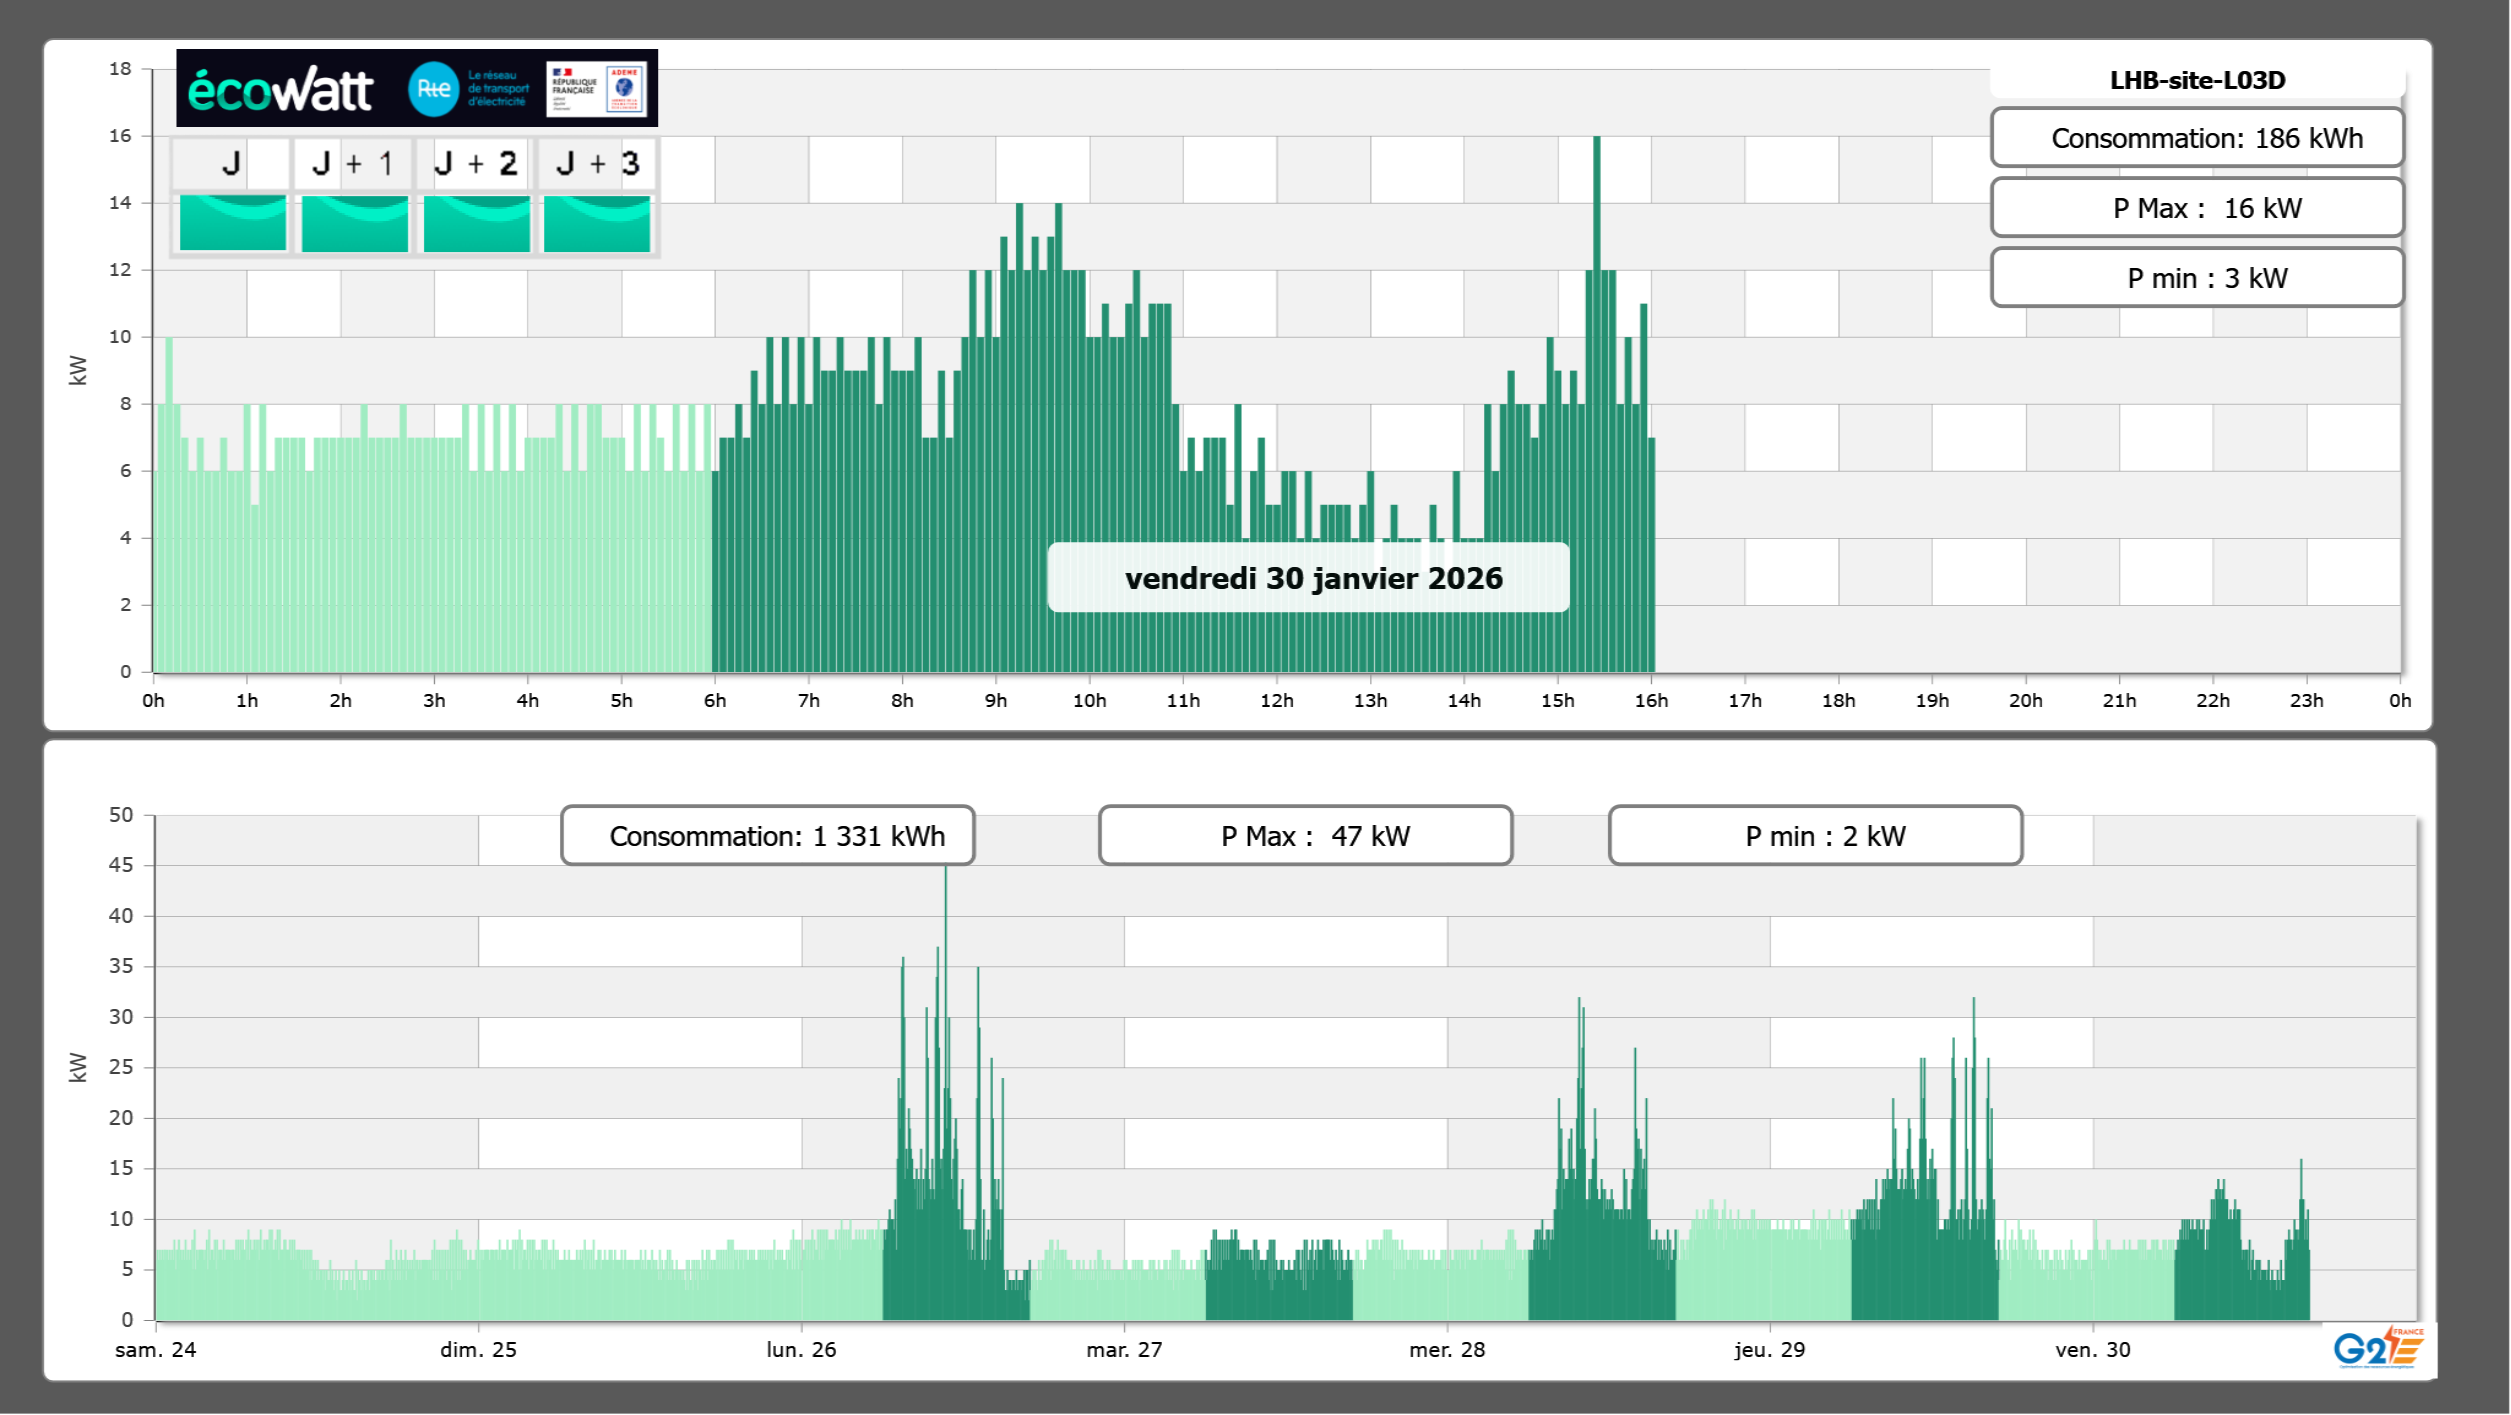Click the Consommation: 1 331 kWh box
The image size is (2511, 1415).
767,836
